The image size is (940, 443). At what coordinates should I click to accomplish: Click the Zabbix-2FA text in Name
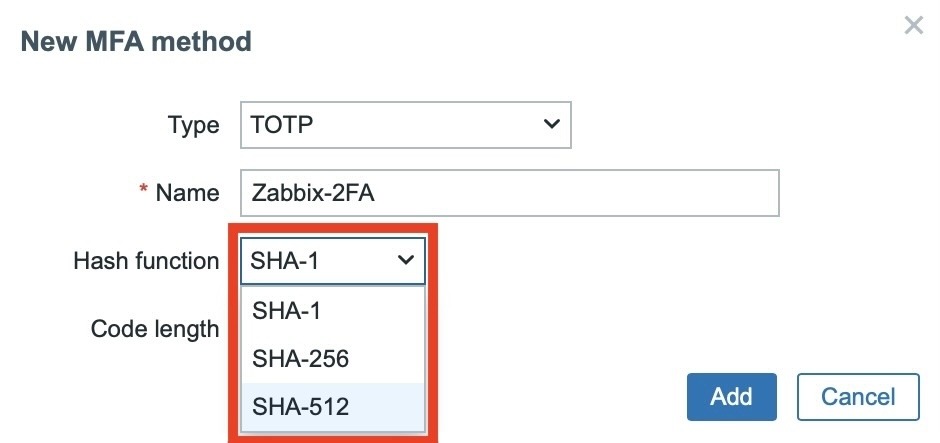point(313,193)
